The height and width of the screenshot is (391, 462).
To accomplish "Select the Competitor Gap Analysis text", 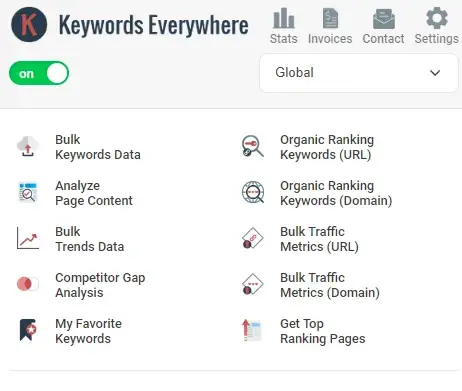I will [100, 285].
